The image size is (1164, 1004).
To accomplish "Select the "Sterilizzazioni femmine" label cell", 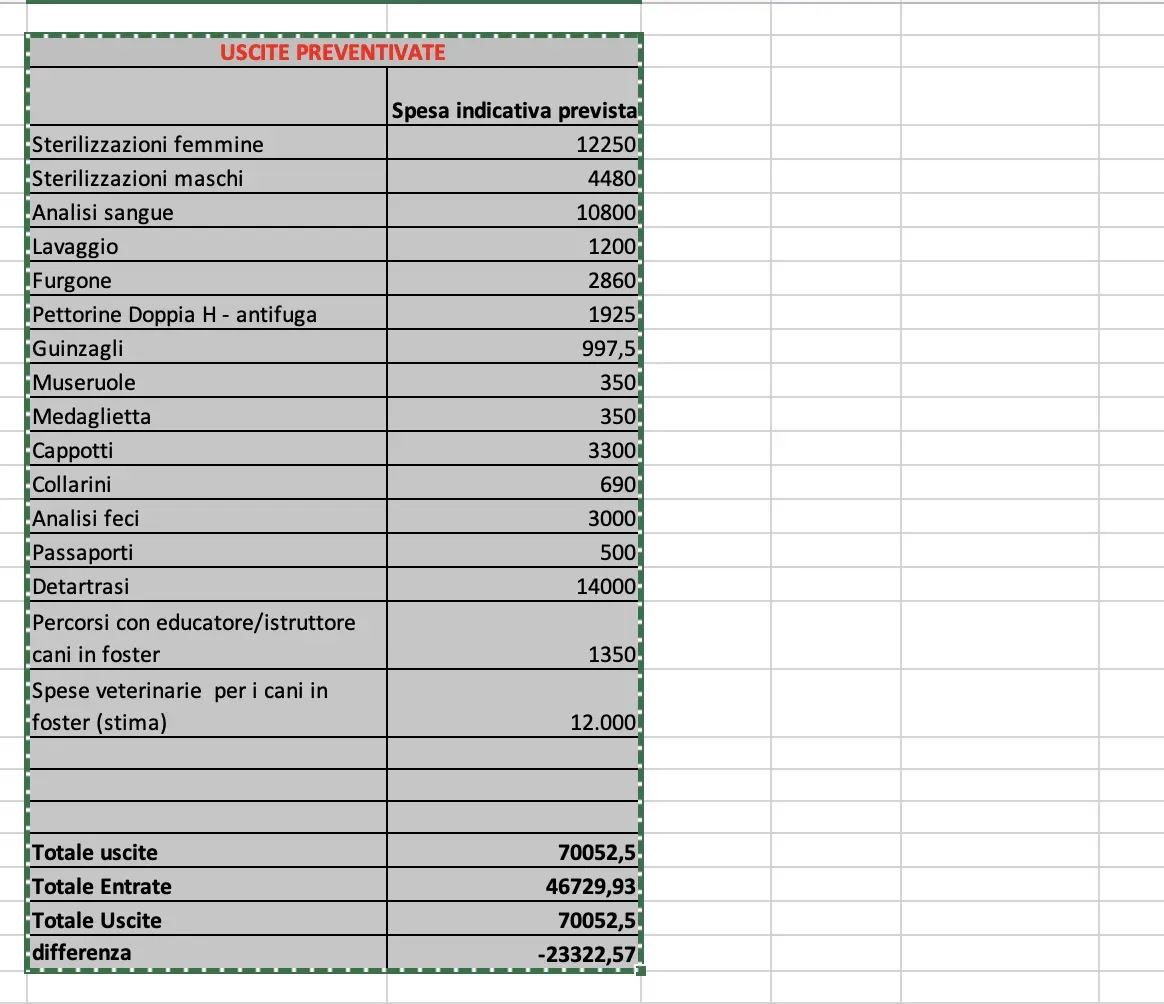I will (x=207, y=144).
